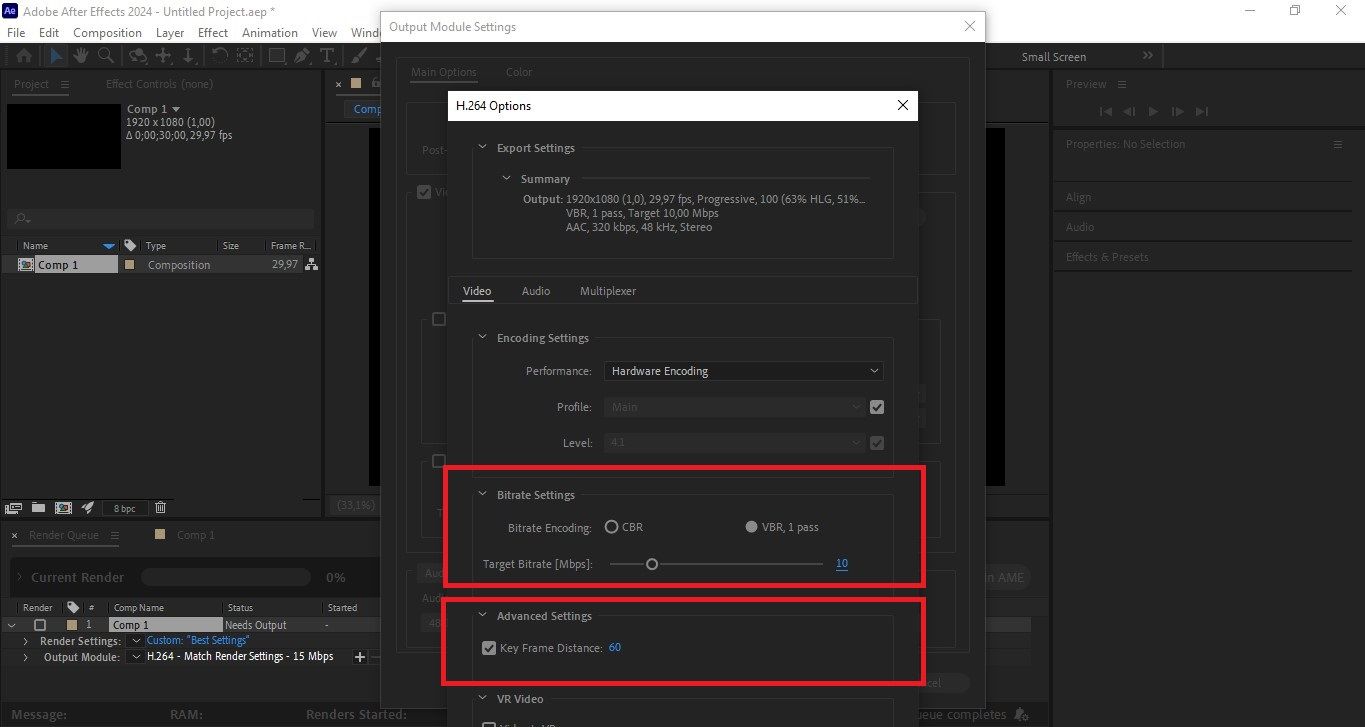
Task: Select the Rotate tool
Action: point(219,55)
